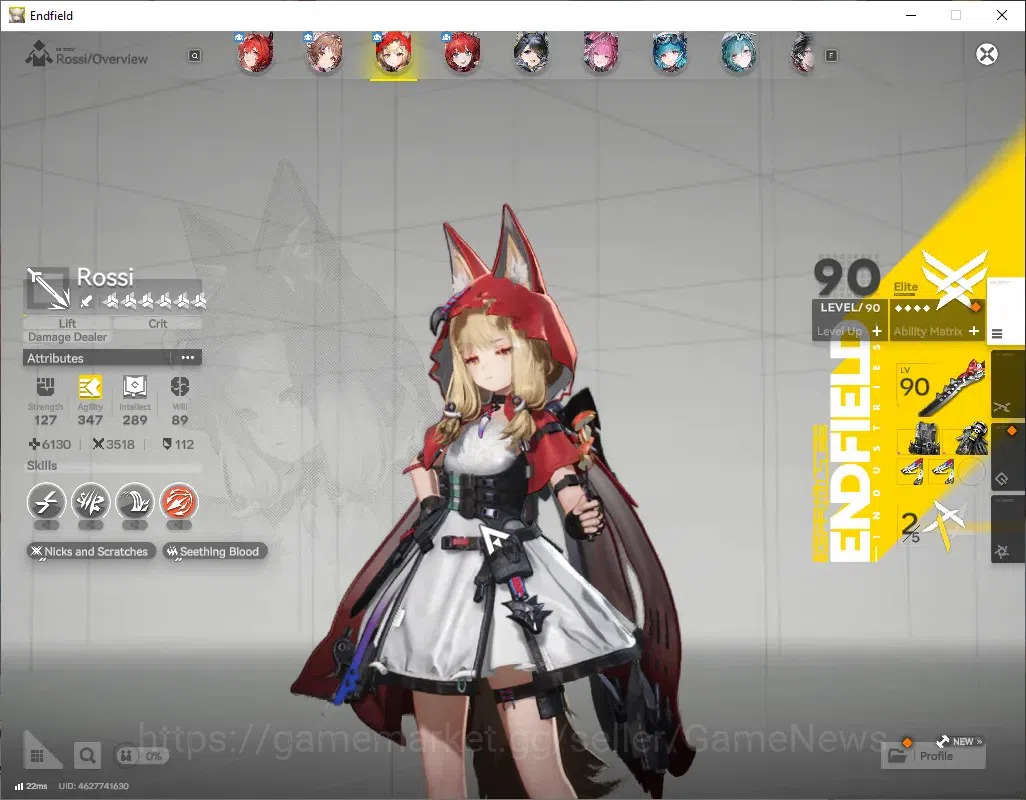Click the Intellect book icon
This screenshot has width=1026, height=800.
(x=135, y=387)
